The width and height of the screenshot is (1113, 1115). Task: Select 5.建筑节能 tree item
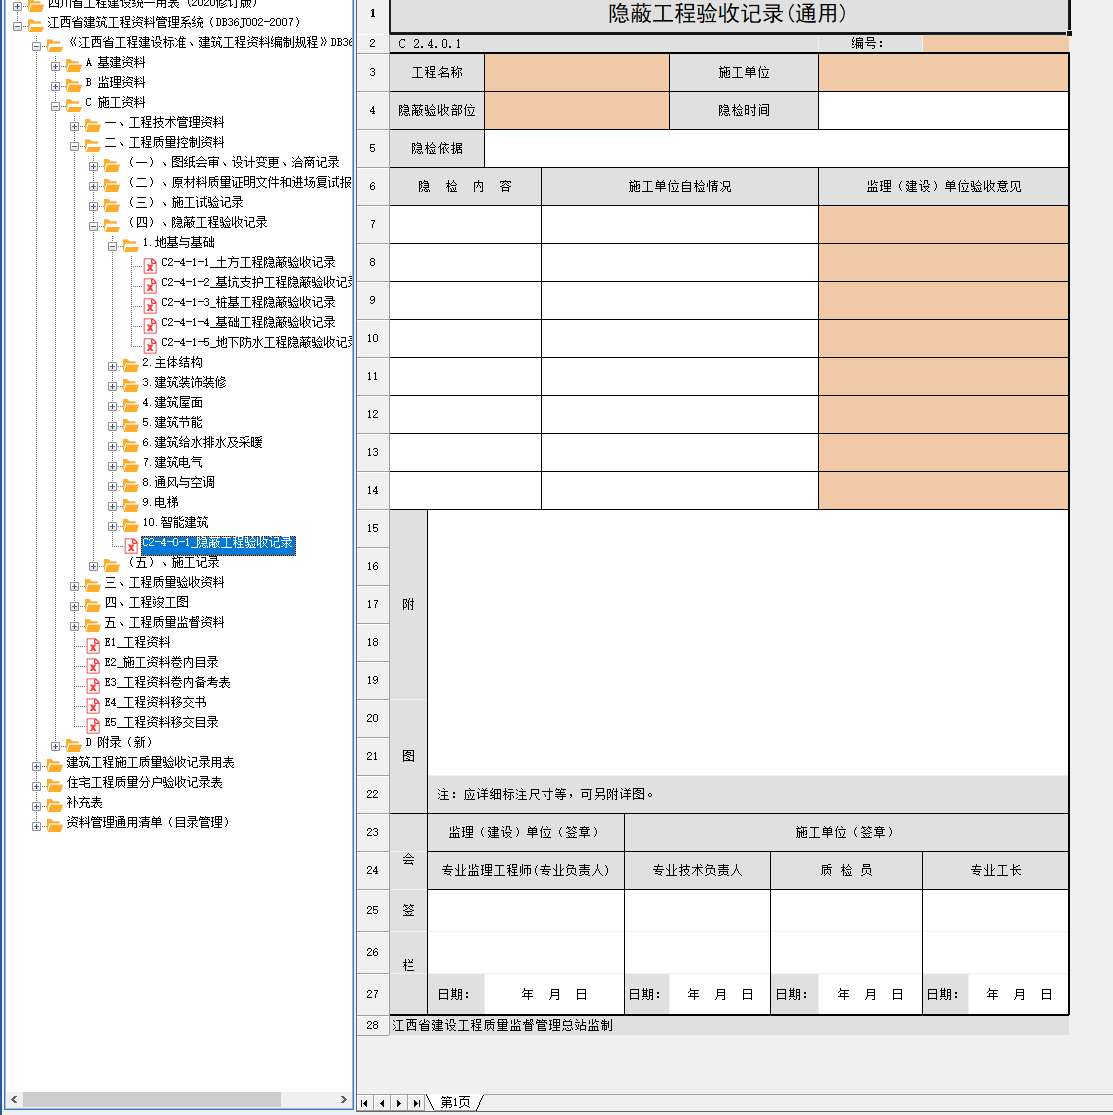(172, 422)
